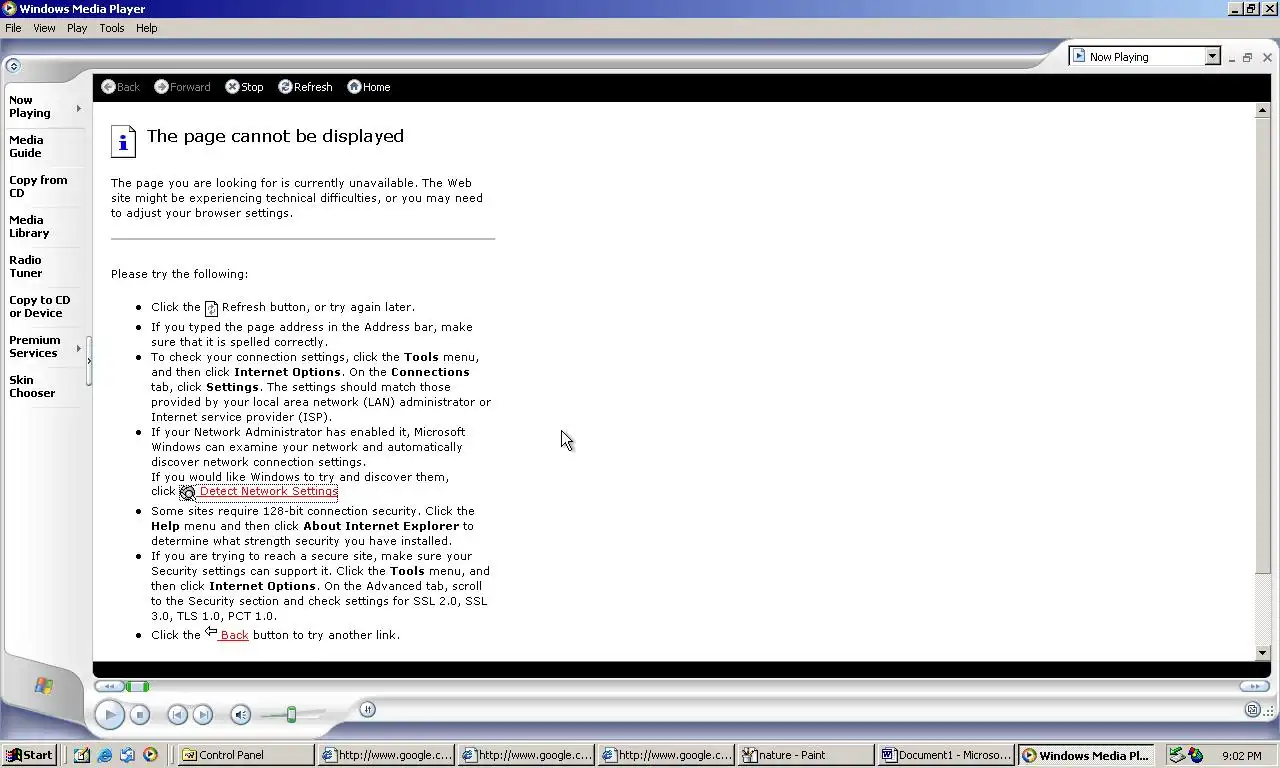Click the Previous track button
The width and height of the screenshot is (1280, 768).
tap(177, 715)
